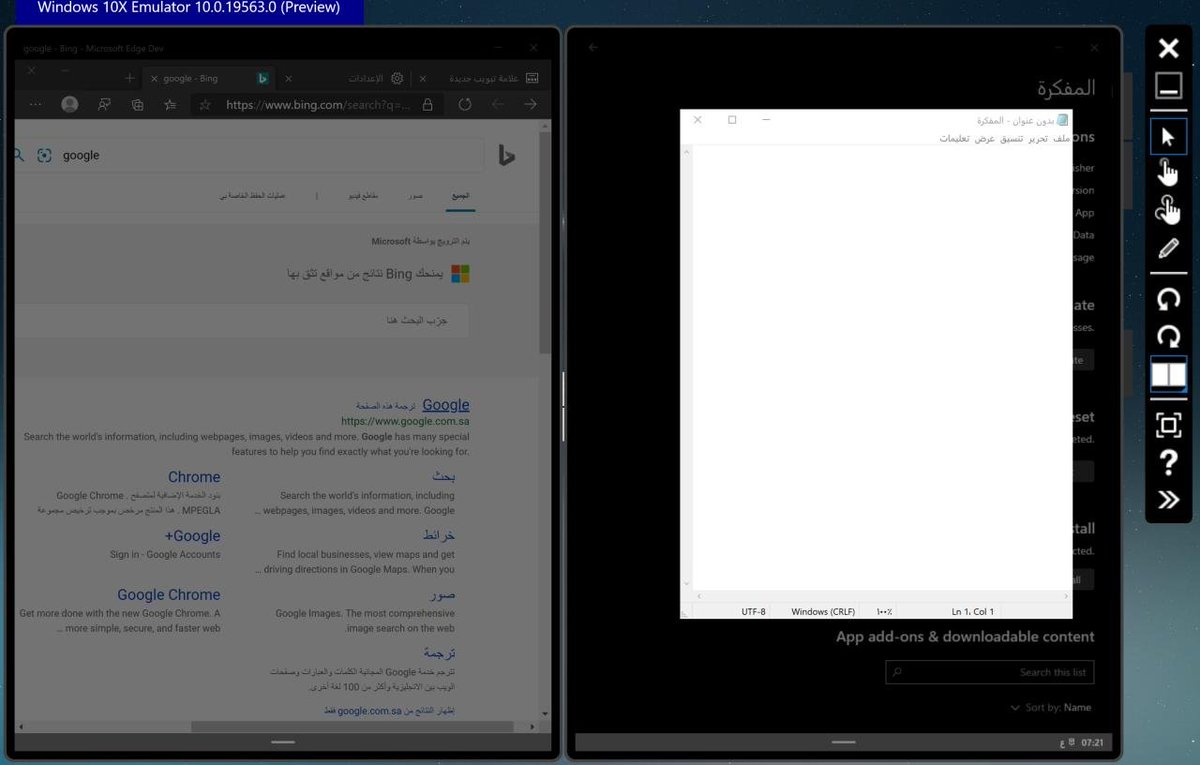The image size is (1200, 765).
Task: Switch to the علامة تبويب جديدة tab
Action: tap(479, 78)
